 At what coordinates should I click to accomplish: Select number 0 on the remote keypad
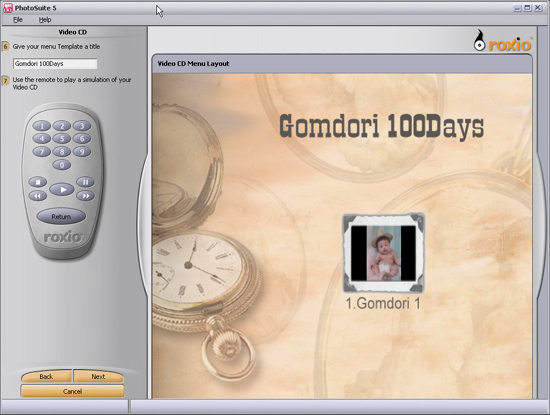click(x=62, y=165)
